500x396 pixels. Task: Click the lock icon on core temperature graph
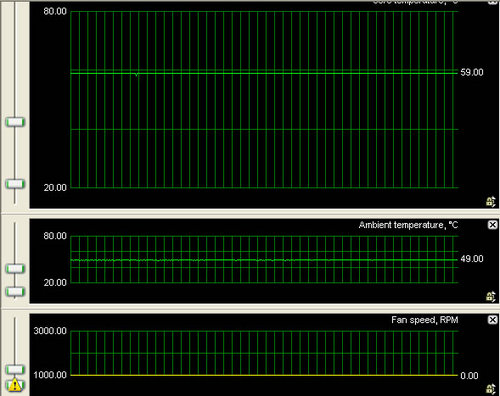coord(490,201)
